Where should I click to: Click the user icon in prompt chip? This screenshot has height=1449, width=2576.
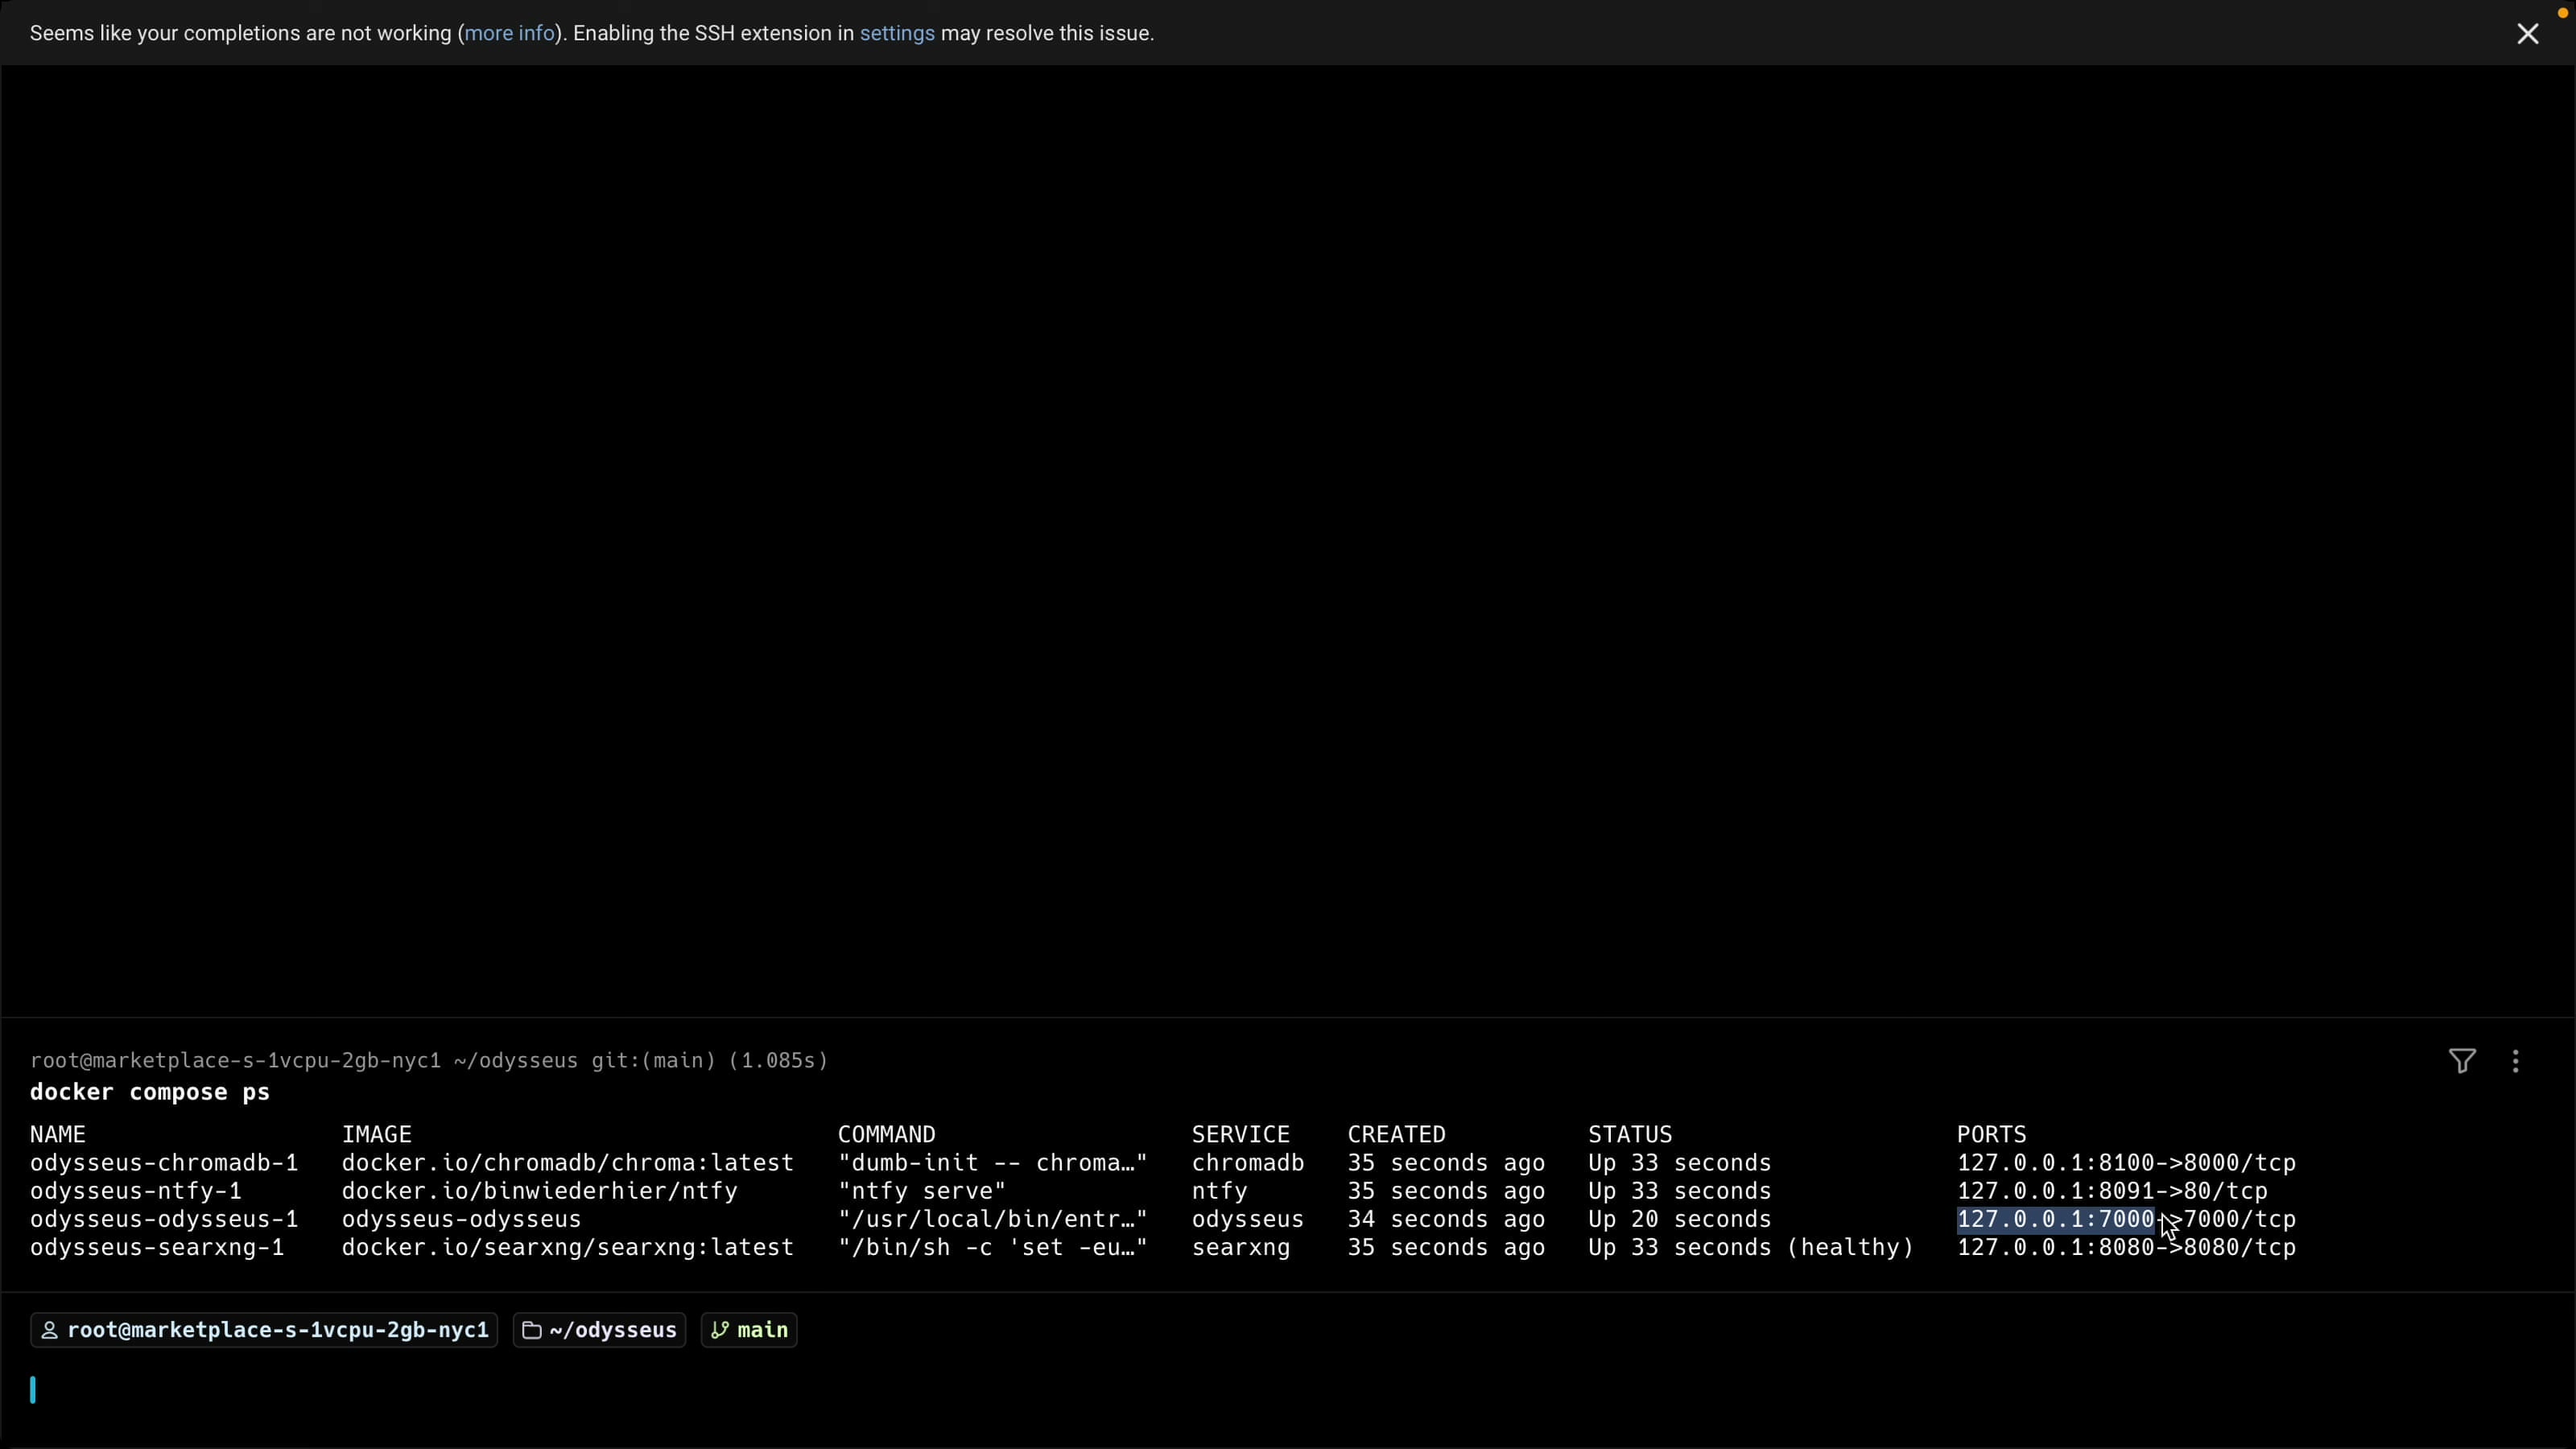(49, 1330)
